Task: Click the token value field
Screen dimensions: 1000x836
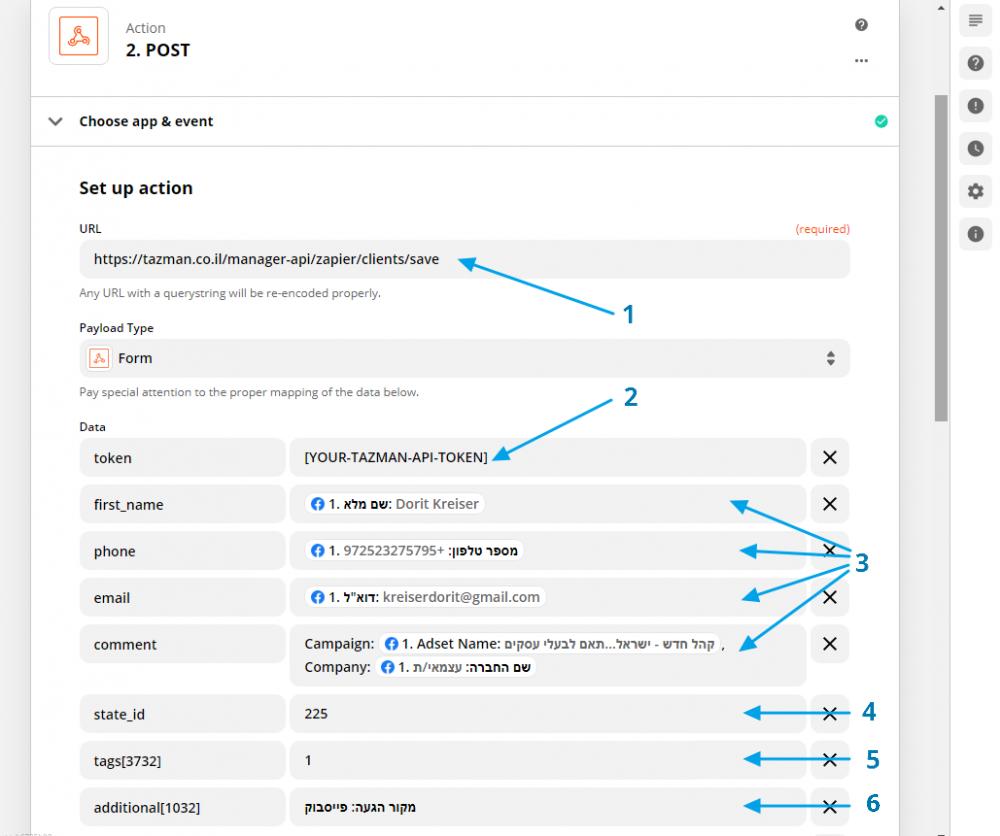Action: 547,458
